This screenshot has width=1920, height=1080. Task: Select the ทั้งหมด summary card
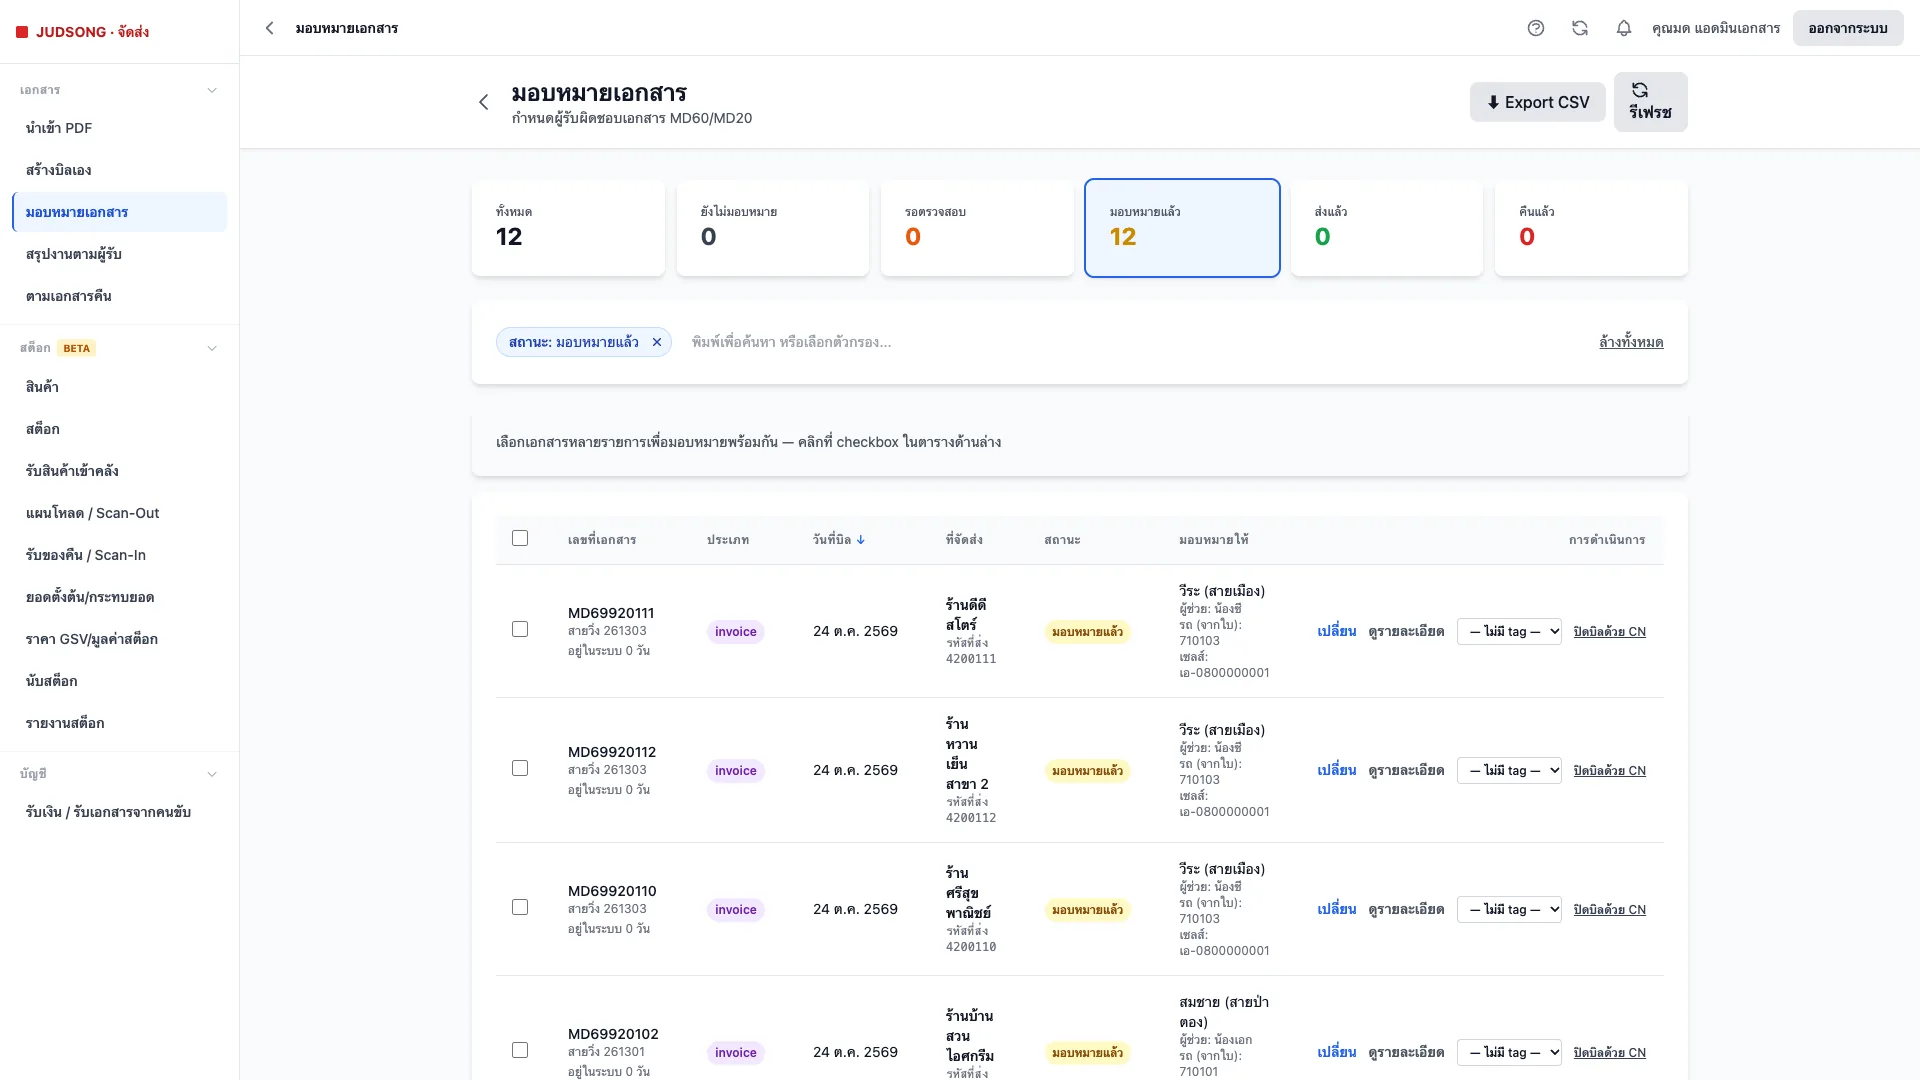tap(568, 228)
